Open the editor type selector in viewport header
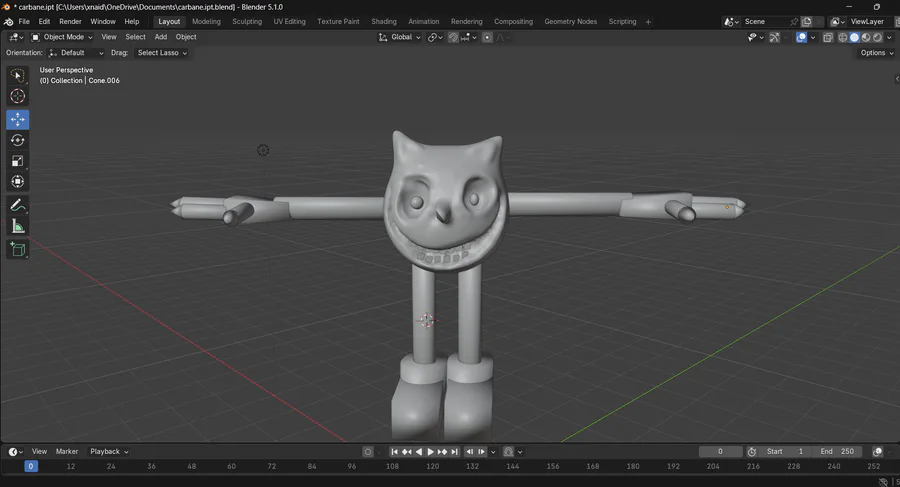 point(16,37)
